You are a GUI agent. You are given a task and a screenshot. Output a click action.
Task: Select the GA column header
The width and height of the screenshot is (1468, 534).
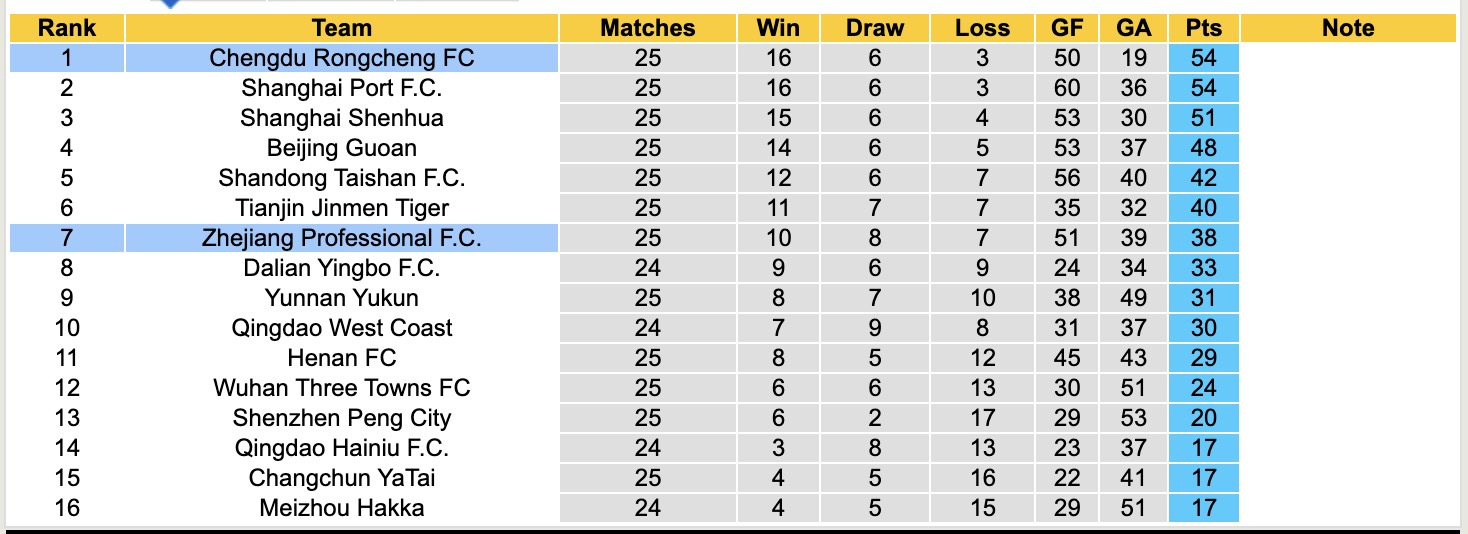(x=1134, y=28)
